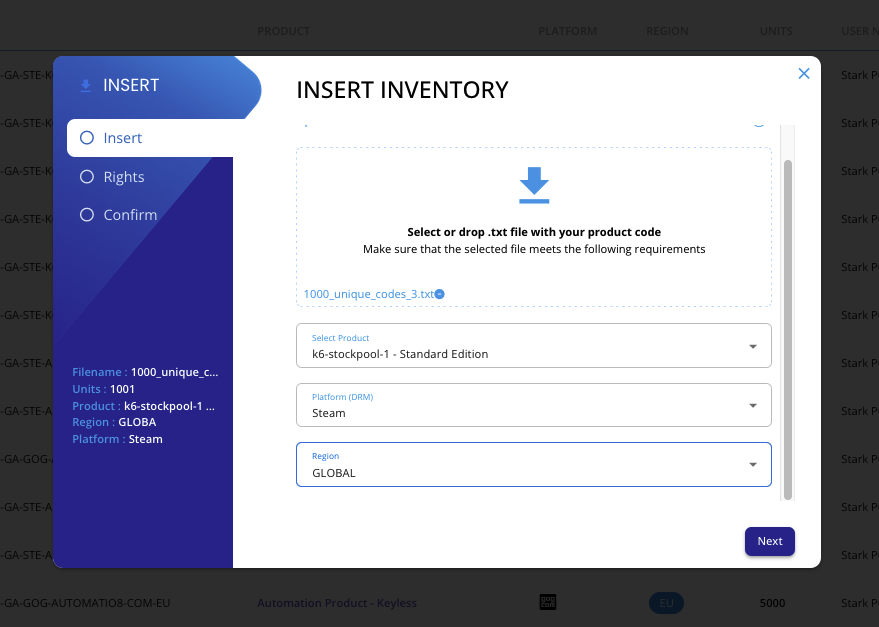
Task: Click GA-GOG-AUTOMATIO8-COM-EU row text
Action: 85,603
